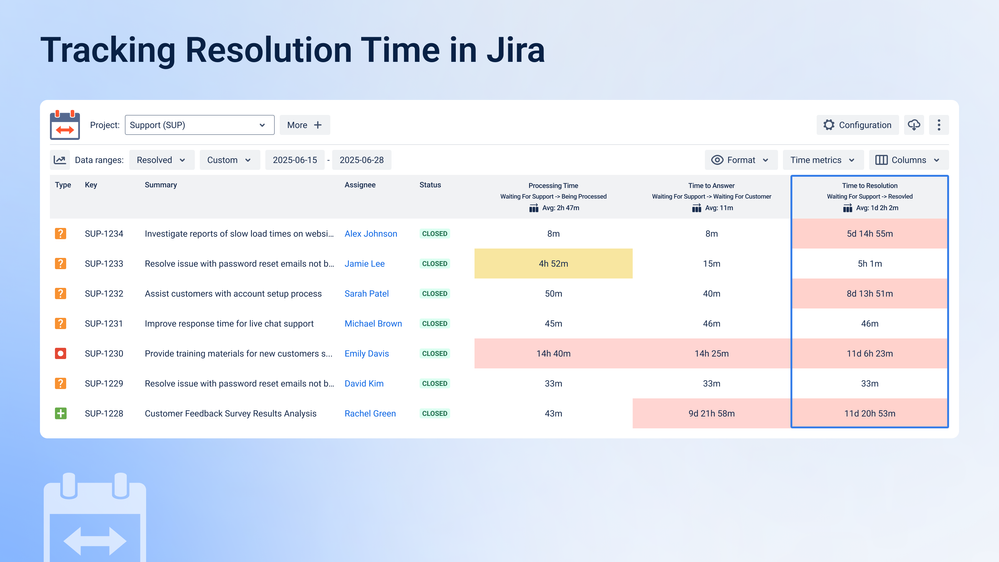Image resolution: width=999 pixels, height=562 pixels.
Task: Open the Time metrics dropdown
Action: pyautogui.click(x=823, y=160)
